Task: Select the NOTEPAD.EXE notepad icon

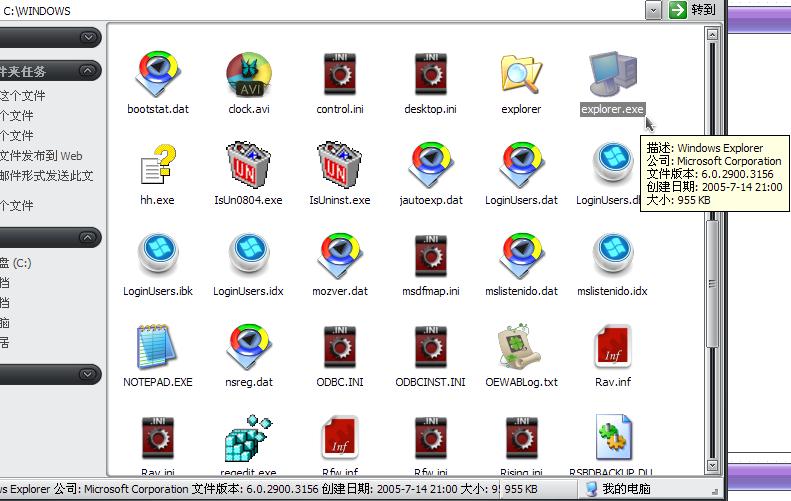Action: (x=157, y=346)
